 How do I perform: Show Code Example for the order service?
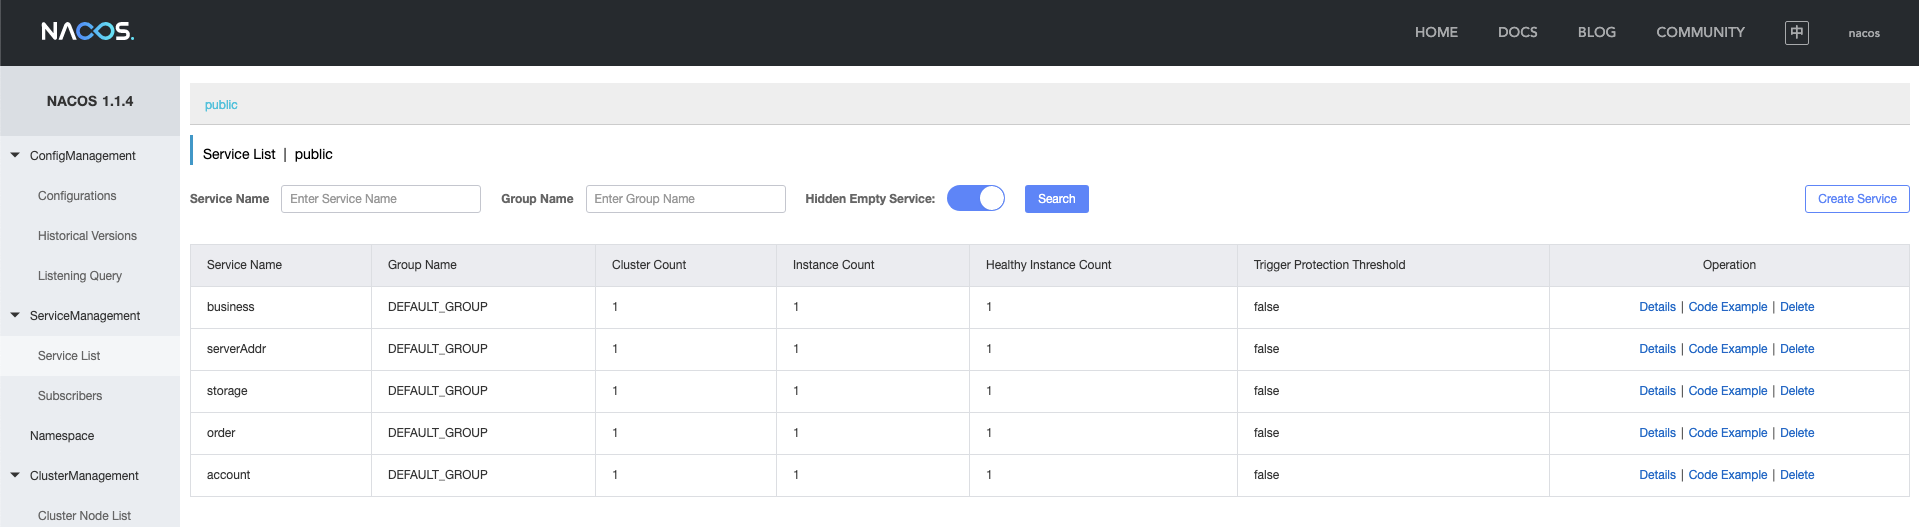click(1727, 433)
